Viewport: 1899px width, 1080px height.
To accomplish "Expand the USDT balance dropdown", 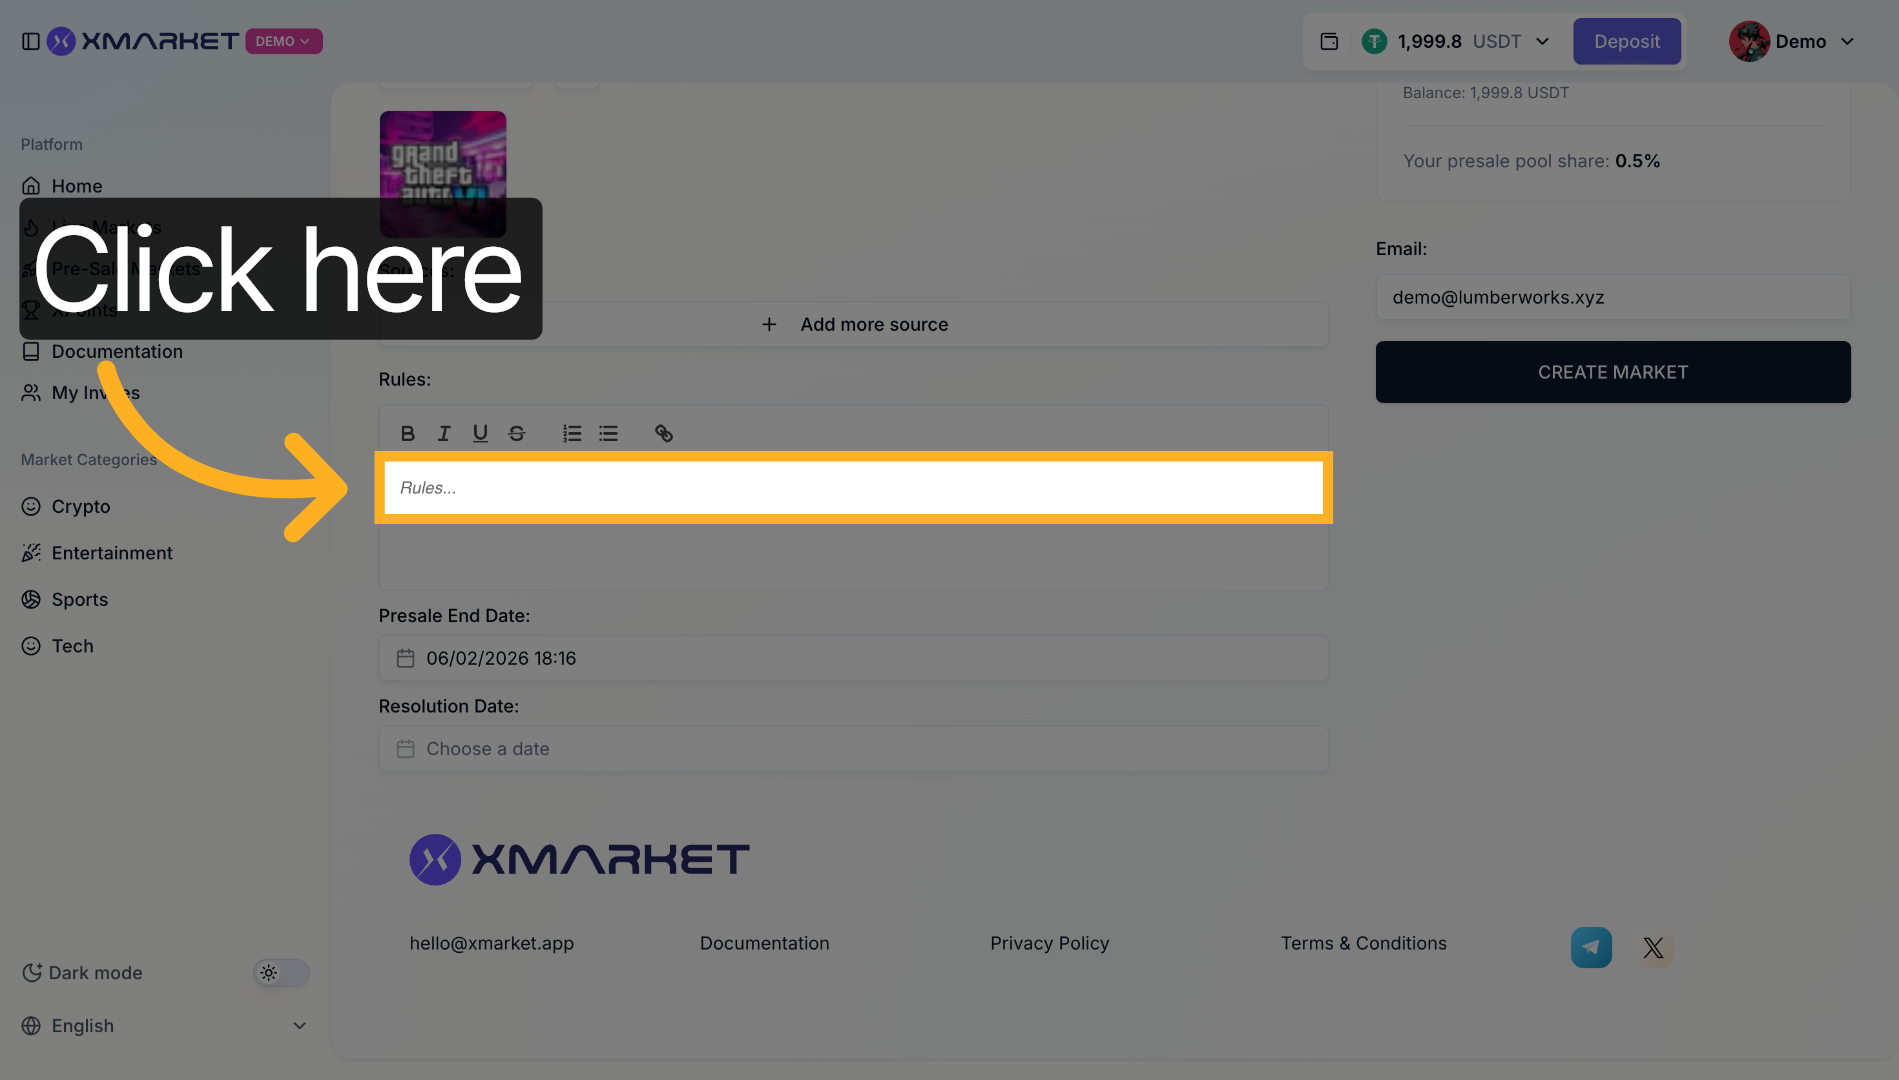I will (1542, 41).
